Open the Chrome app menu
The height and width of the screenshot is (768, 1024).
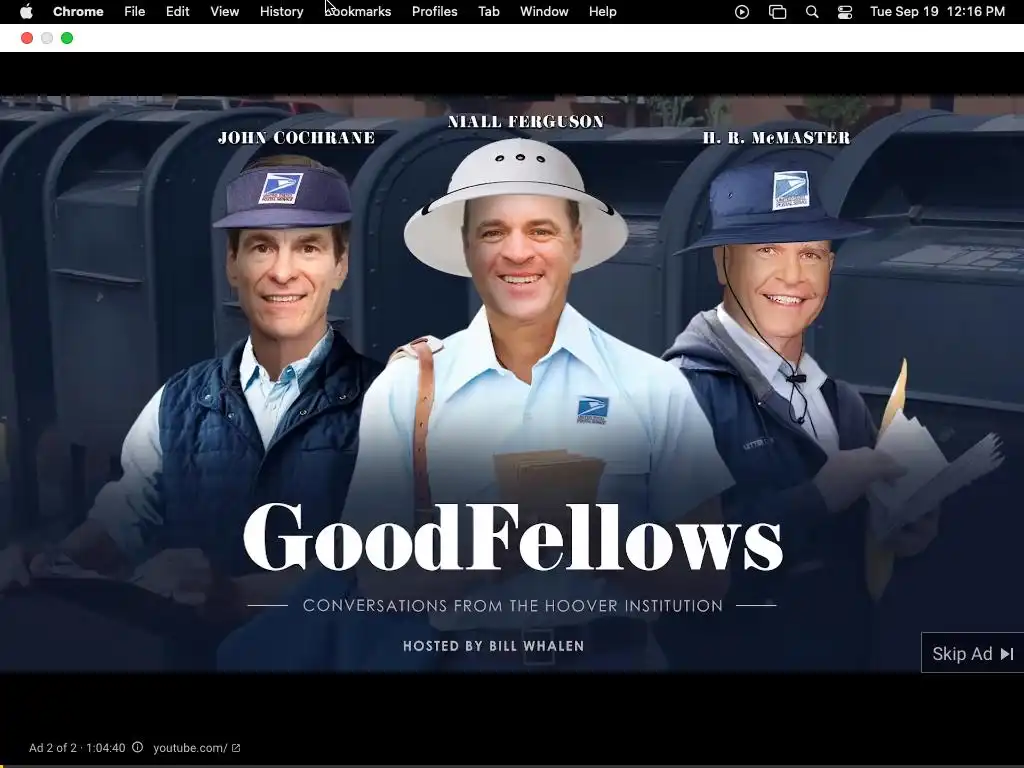[x=78, y=12]
